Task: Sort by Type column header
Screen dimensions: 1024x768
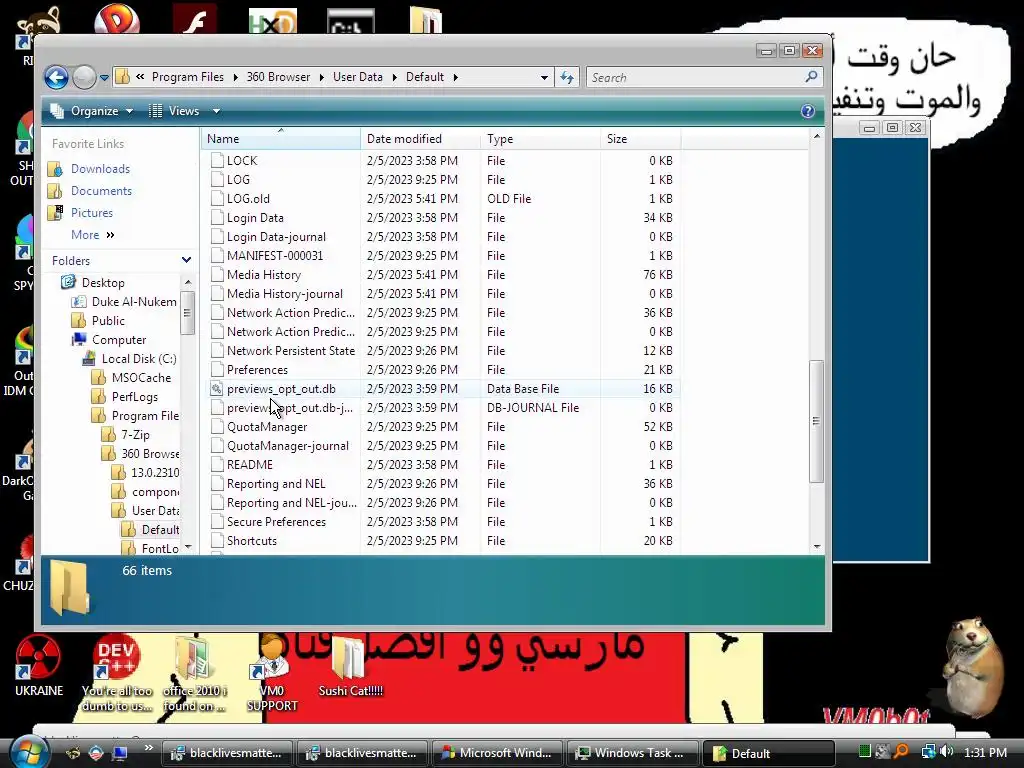Action: click(x=541, y=138)
